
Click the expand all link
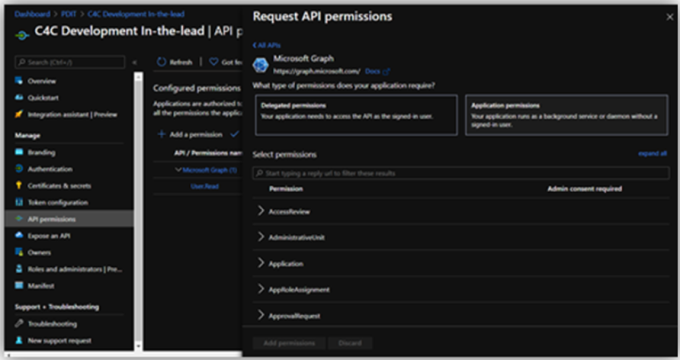[652, 154]
